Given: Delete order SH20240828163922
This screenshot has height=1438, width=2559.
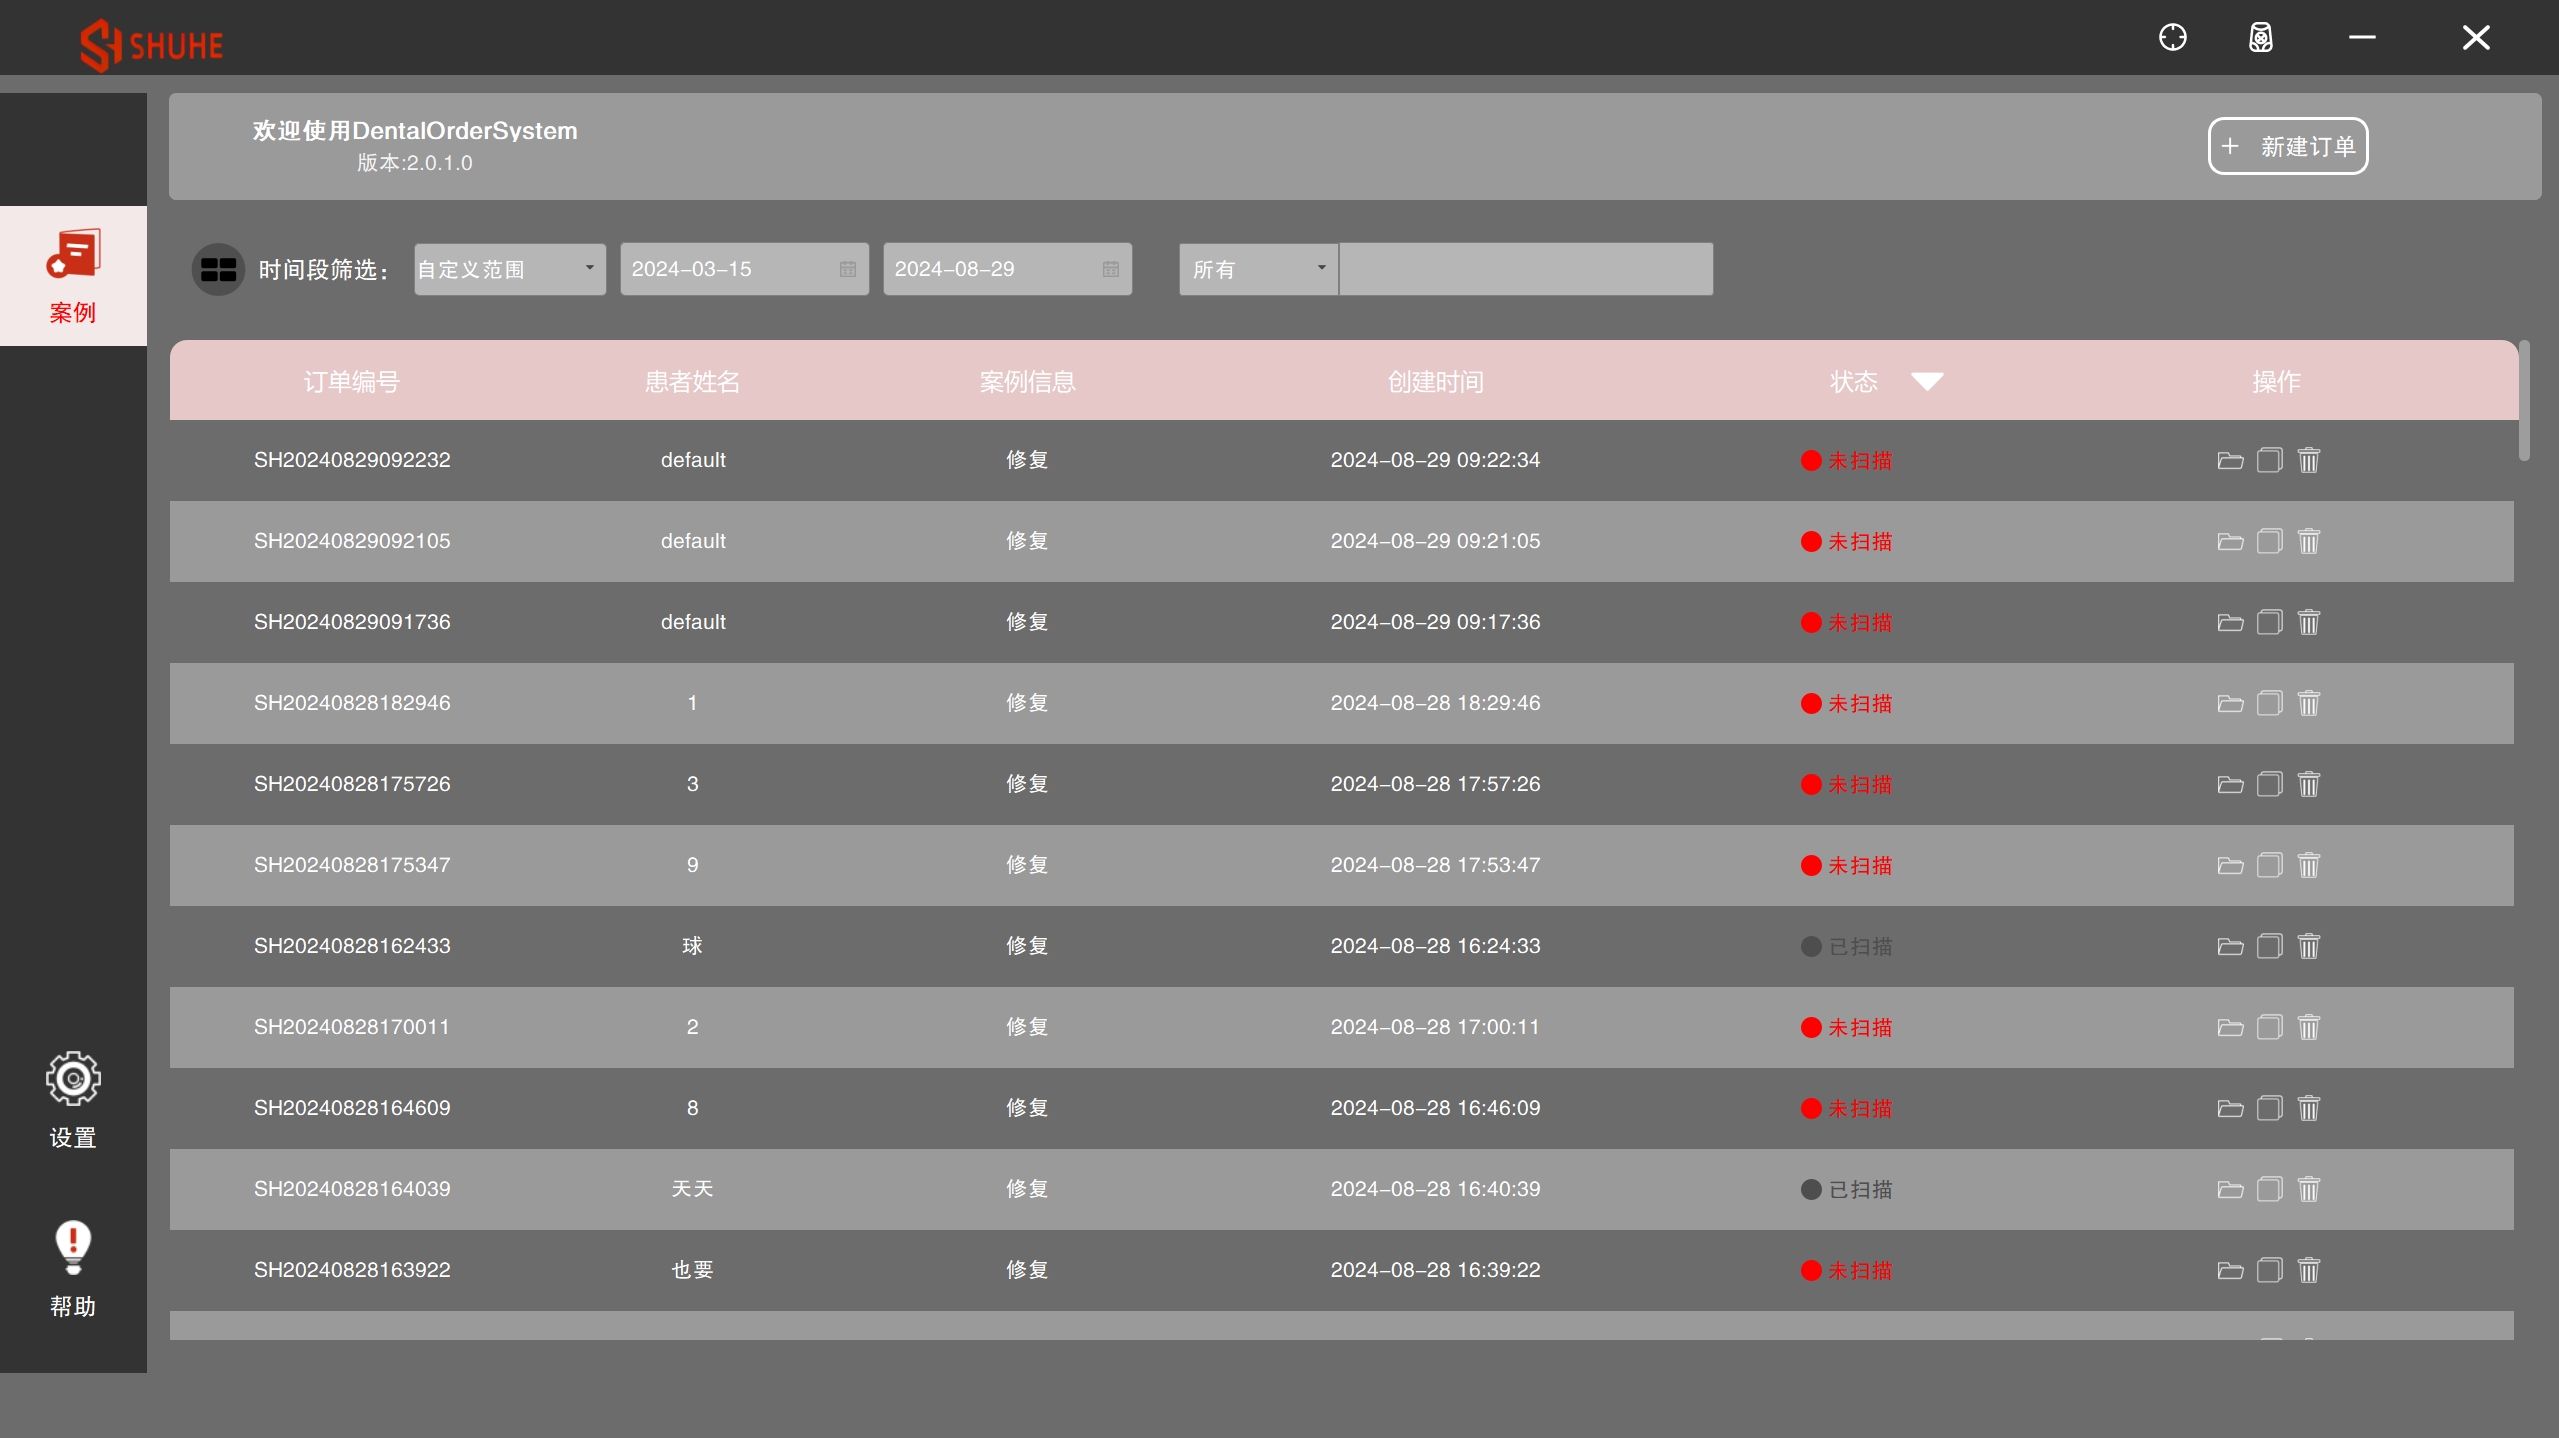Looking at the screenshot, I should coord(2309,1270).
